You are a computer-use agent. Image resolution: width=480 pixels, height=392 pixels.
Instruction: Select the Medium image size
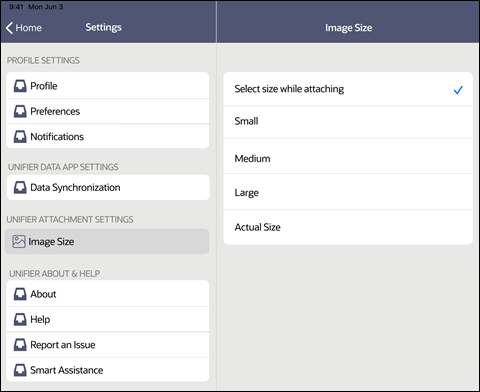tap(348, 156)
